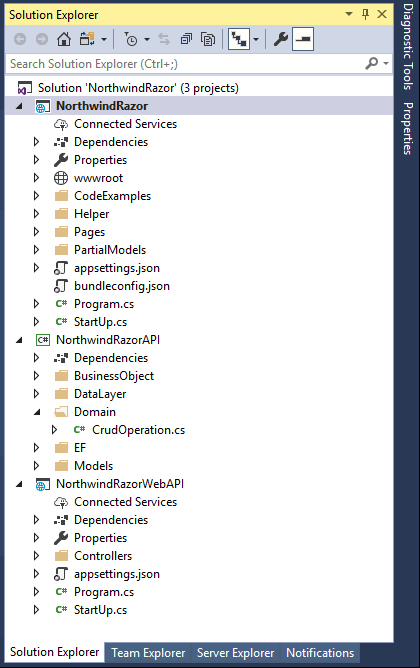Click the pin auto-hide icon
The height and width of the screenshot is (668, 420).
pyautogui.click(x=365, y=14)
